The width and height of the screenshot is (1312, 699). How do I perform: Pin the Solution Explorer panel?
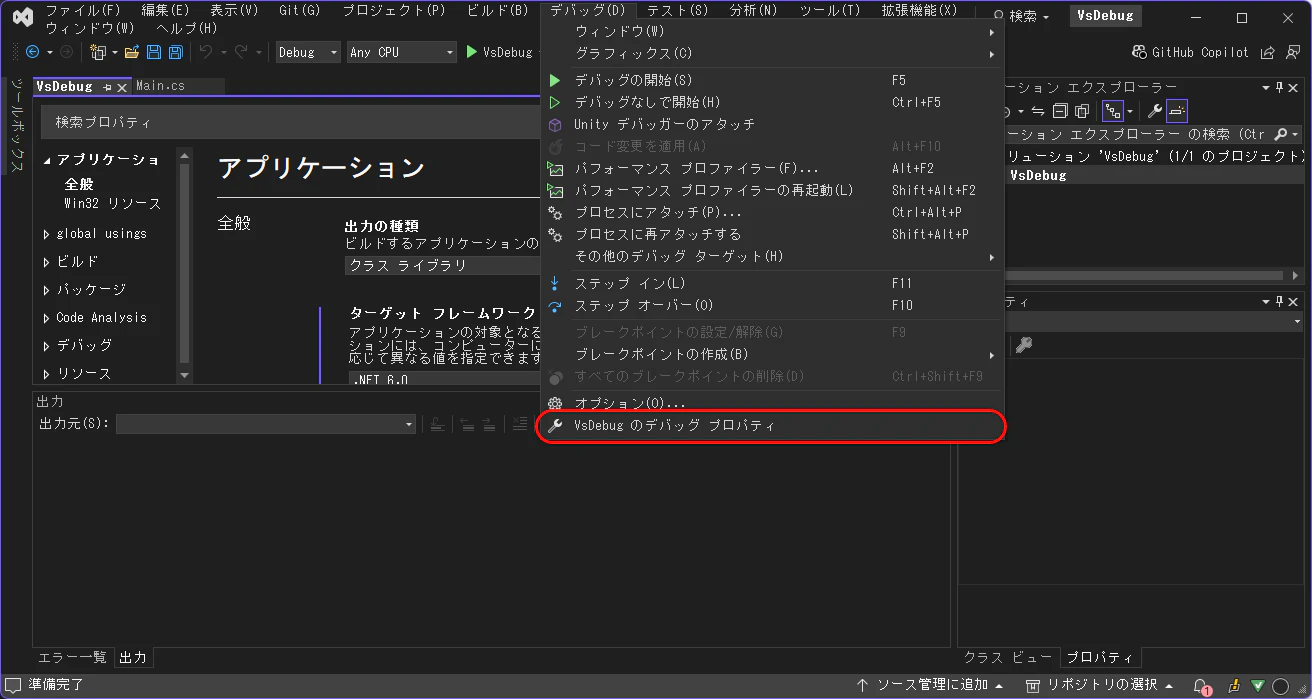point(1279,88)
